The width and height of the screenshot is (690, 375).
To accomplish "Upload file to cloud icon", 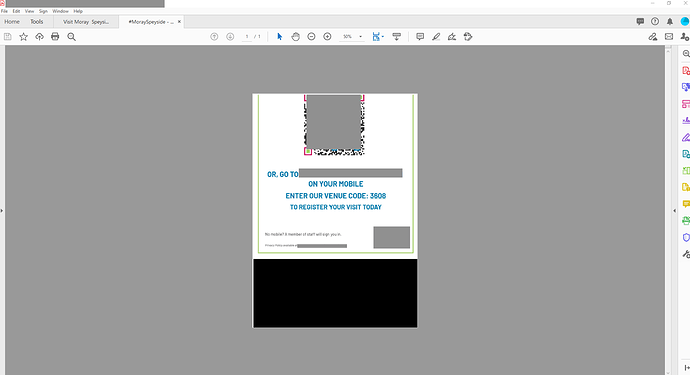I will click(x=39, y=37).
